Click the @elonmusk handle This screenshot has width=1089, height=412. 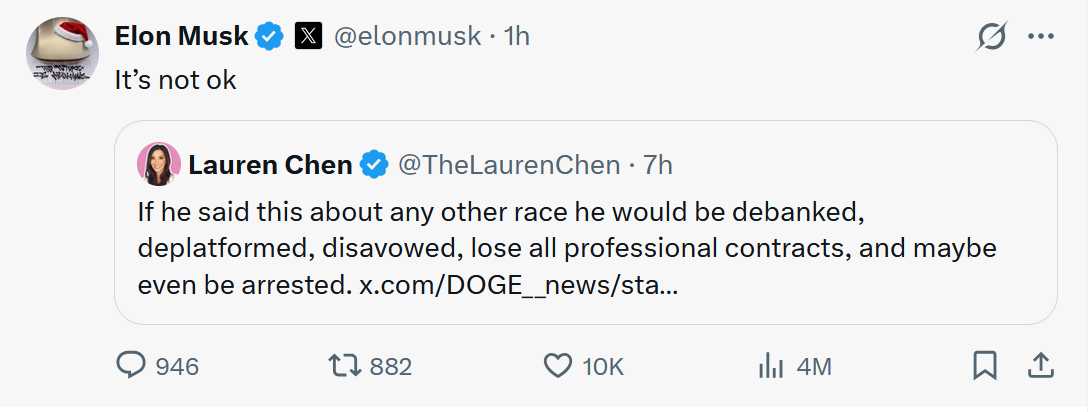click(x=409, y=37)
